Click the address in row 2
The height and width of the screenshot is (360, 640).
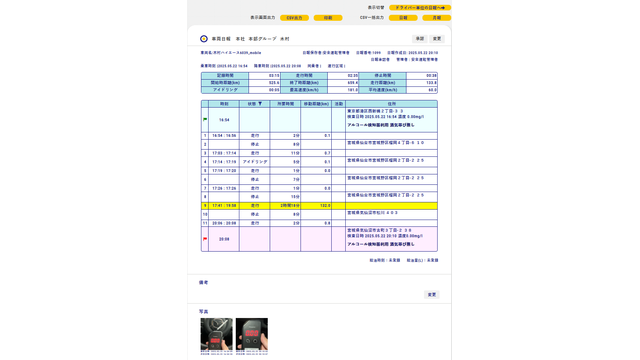[385, 143]
